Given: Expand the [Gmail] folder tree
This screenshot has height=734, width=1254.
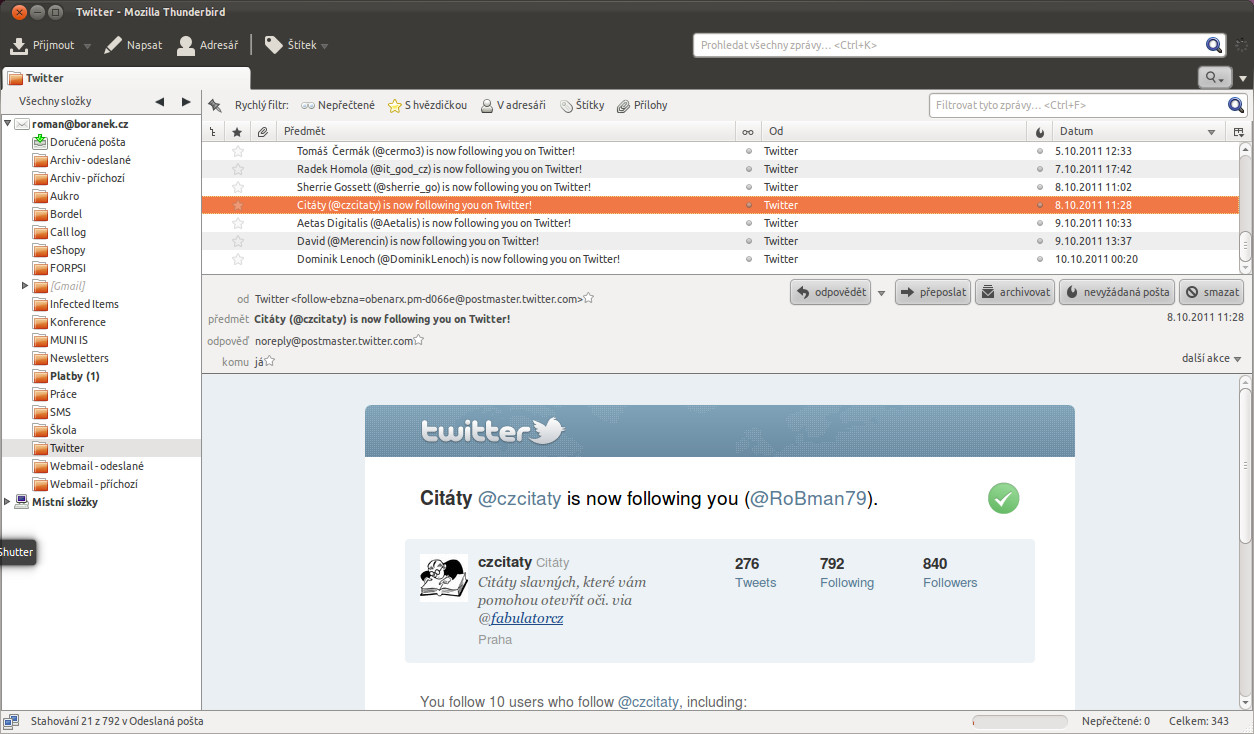Looking at the screenshot, I should coord(25,286).
